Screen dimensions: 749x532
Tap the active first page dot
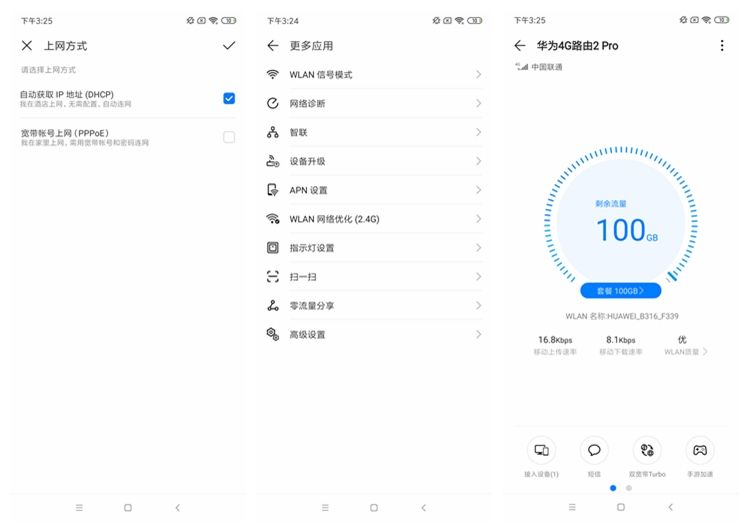click(x=613, y=488)
